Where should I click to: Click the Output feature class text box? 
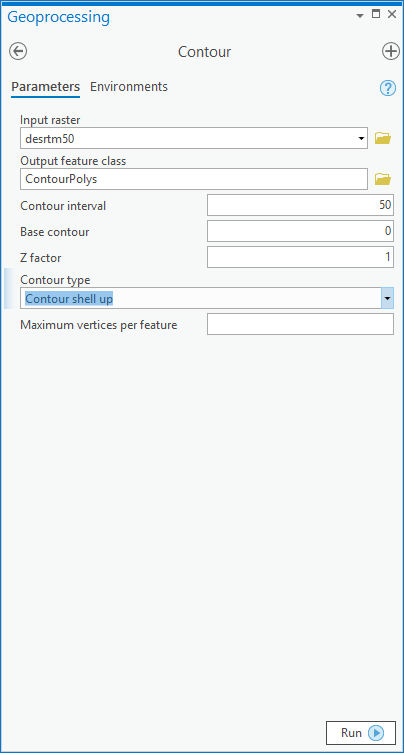click(194, 179)
